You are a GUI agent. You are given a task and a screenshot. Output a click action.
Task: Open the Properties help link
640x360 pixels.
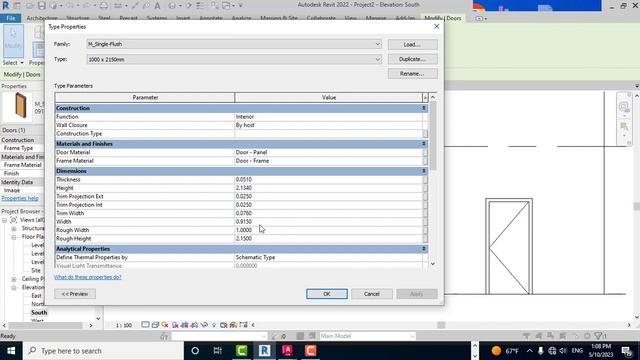coord(20,198)
